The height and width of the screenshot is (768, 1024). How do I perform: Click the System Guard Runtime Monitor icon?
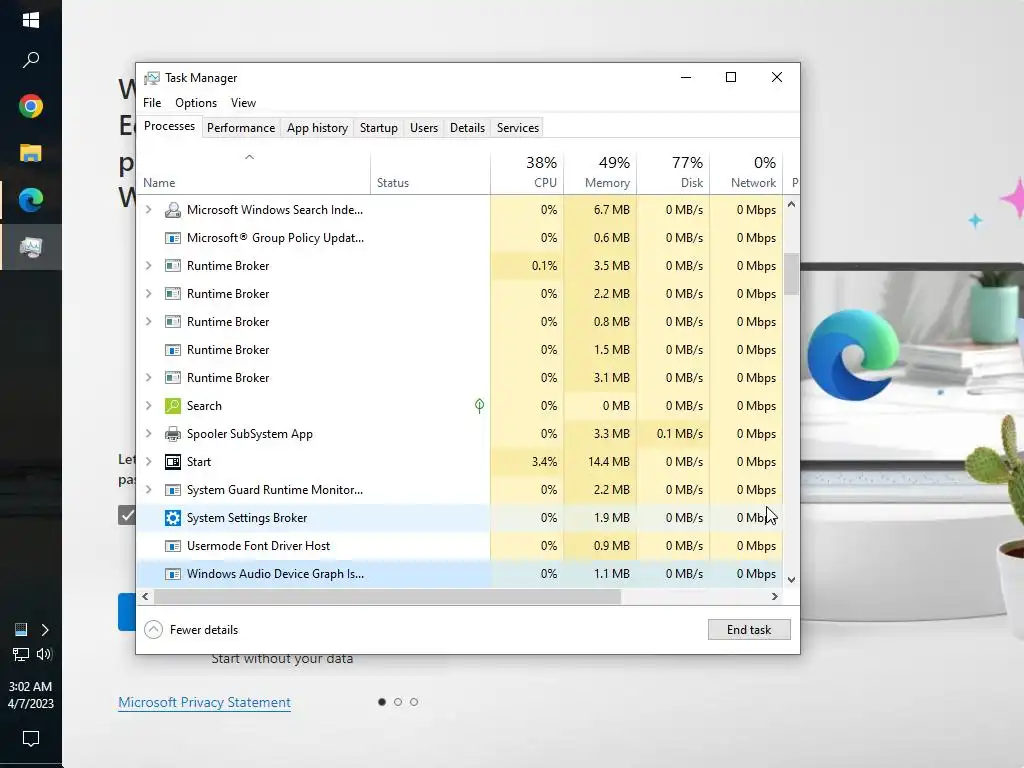coord(172,490)
